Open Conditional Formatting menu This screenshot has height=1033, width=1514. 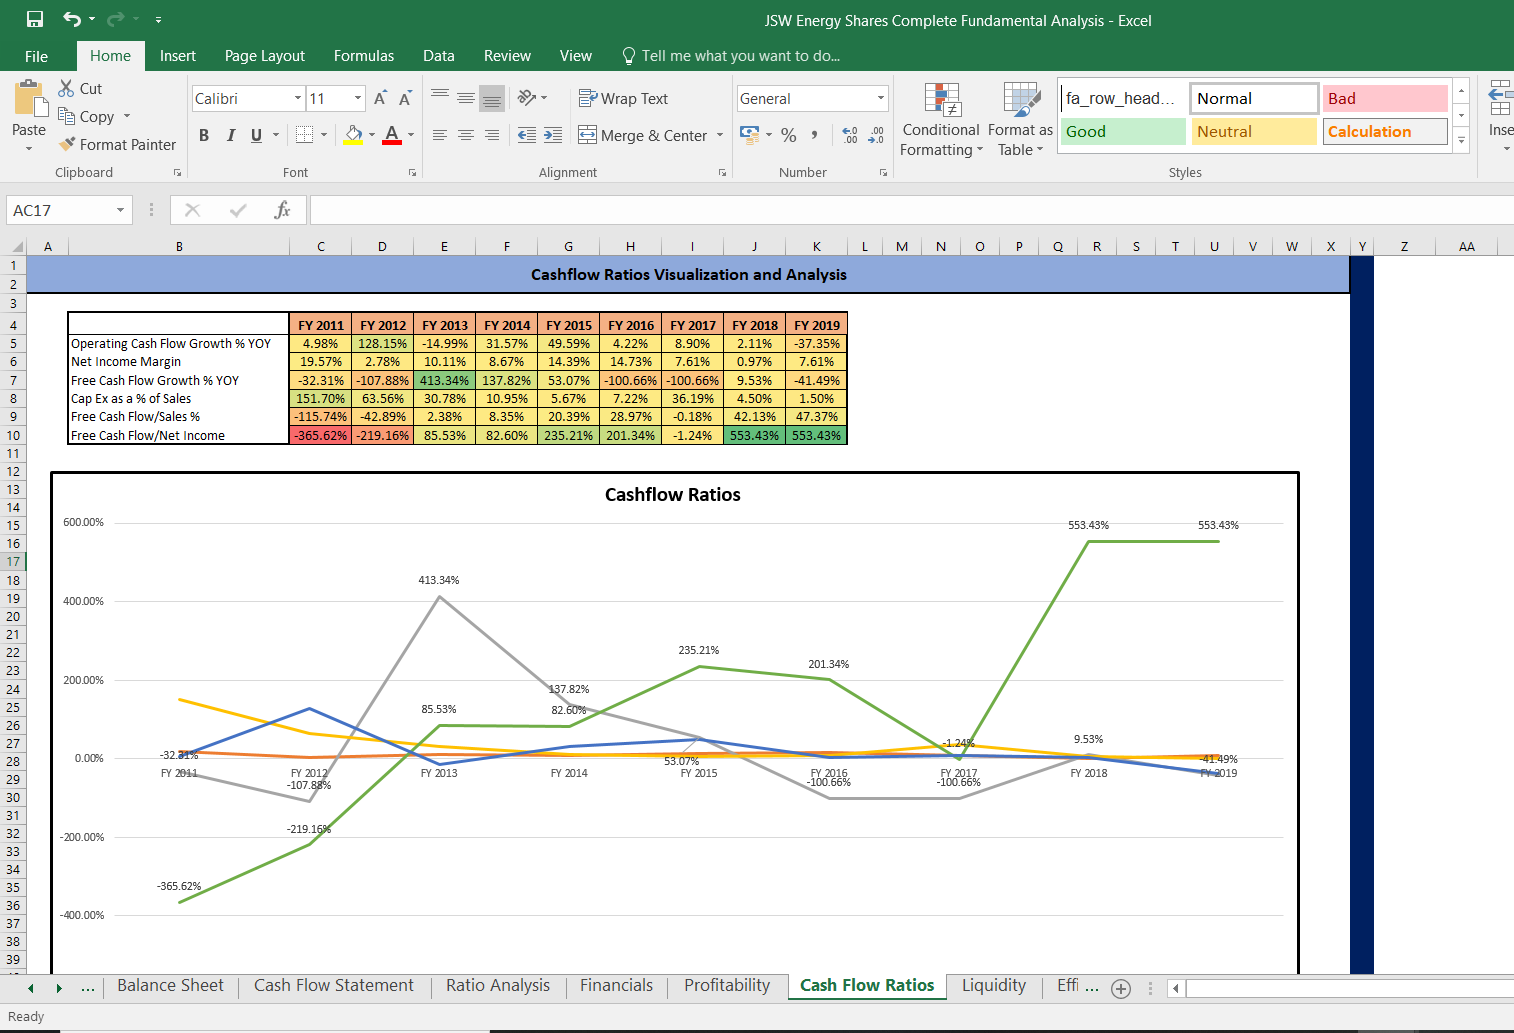(941, 119)
